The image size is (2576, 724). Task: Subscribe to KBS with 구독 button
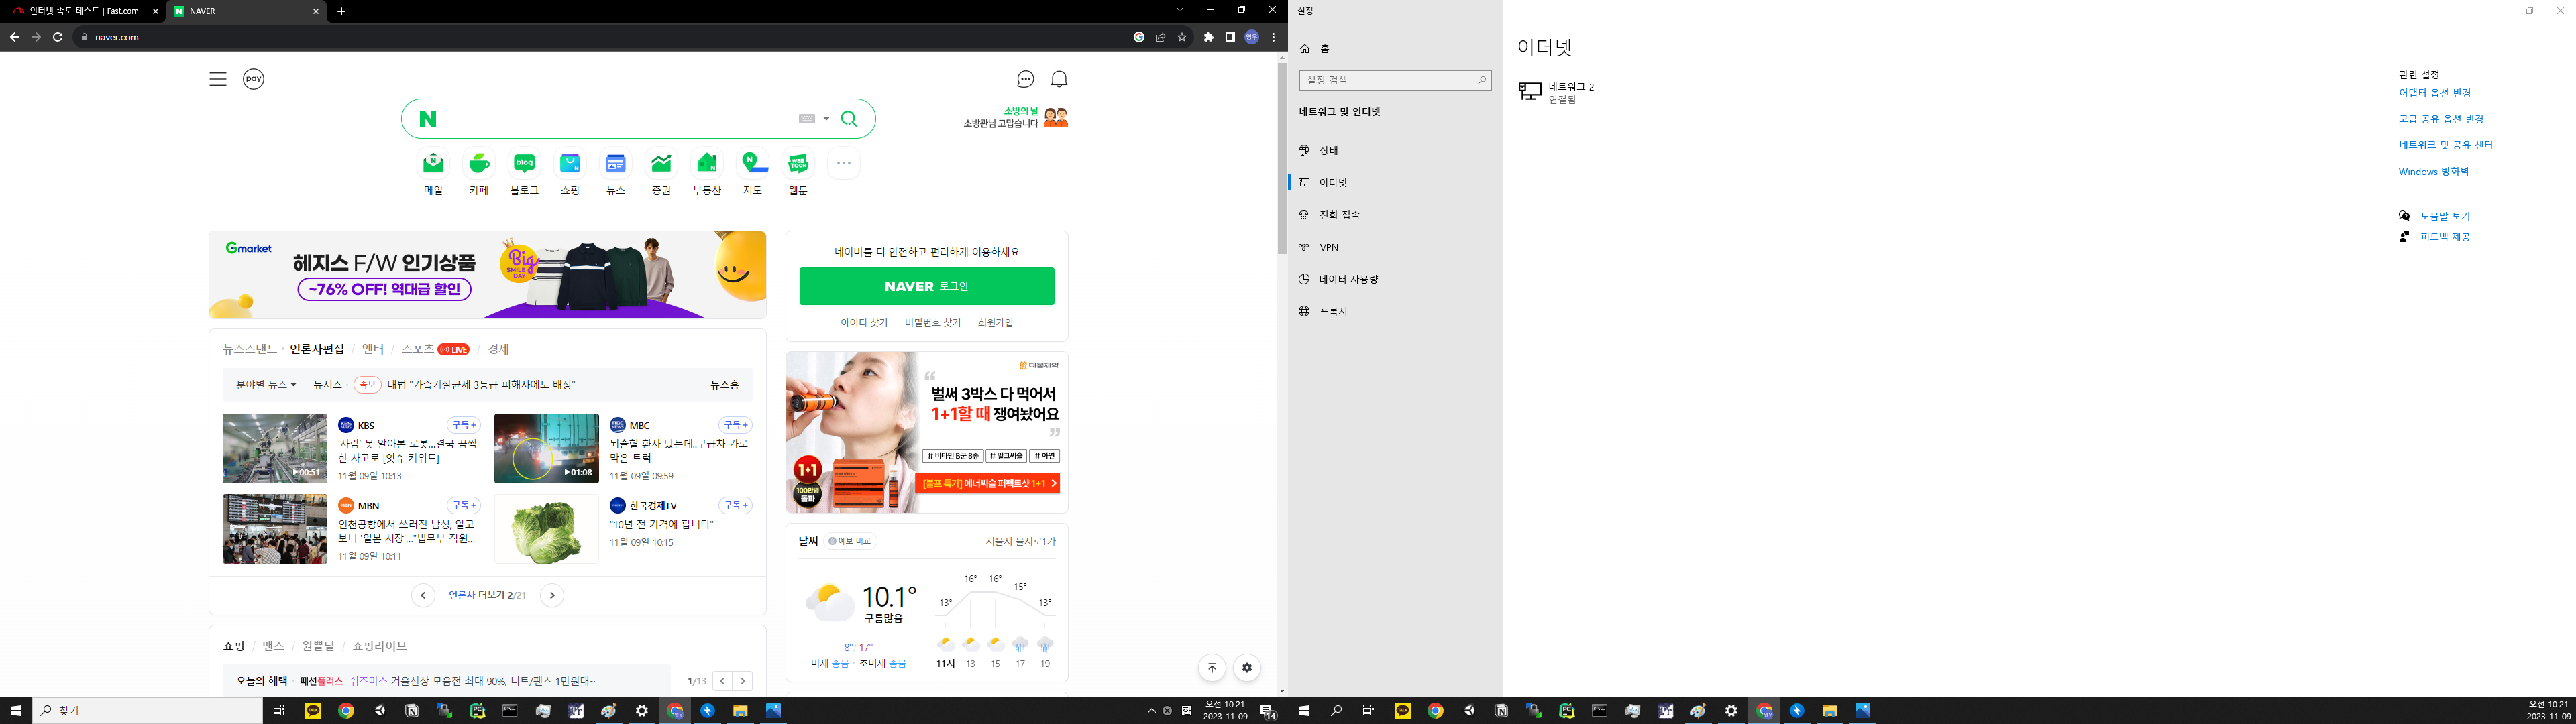coord(463,425)
